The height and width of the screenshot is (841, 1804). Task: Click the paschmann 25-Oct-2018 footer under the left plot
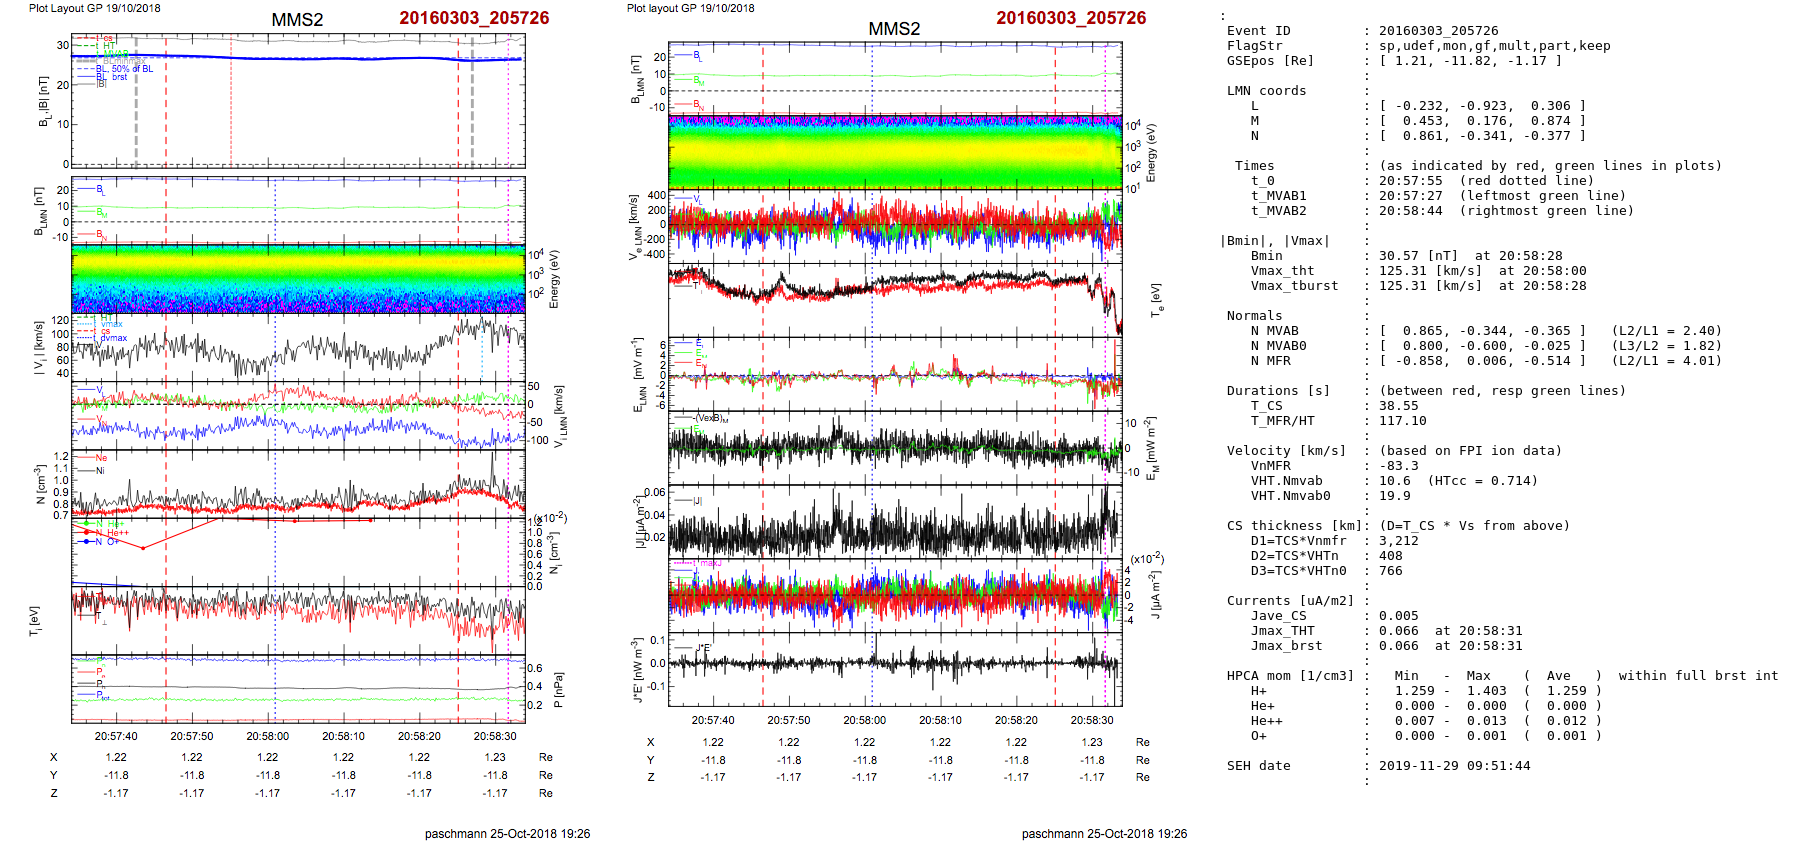pyautogui.click(x=507, y=833)
